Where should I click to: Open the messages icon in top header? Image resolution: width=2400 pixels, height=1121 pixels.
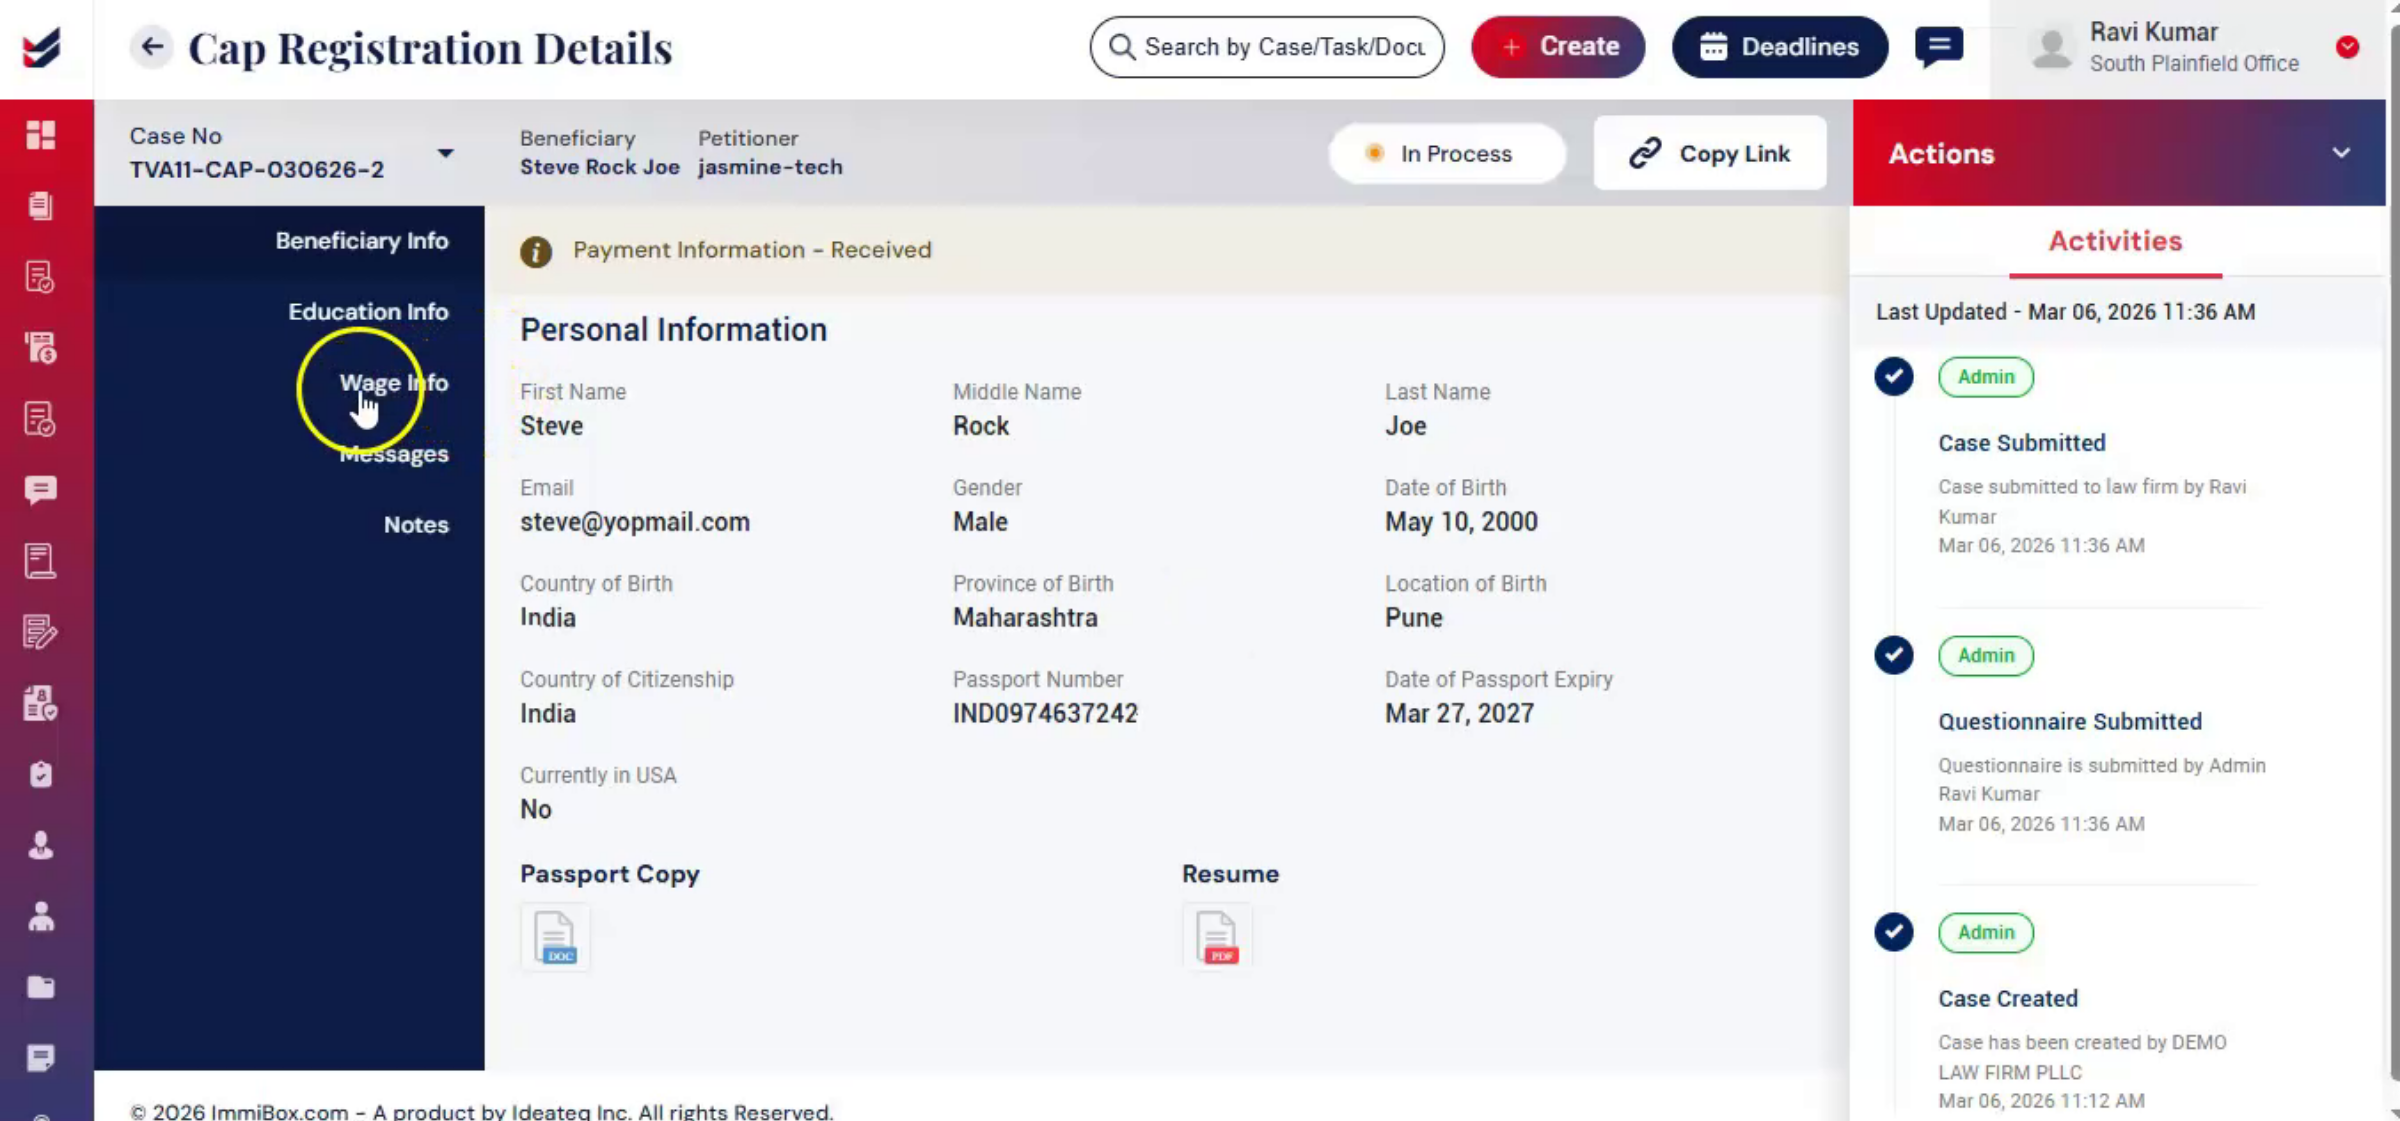1939,46
